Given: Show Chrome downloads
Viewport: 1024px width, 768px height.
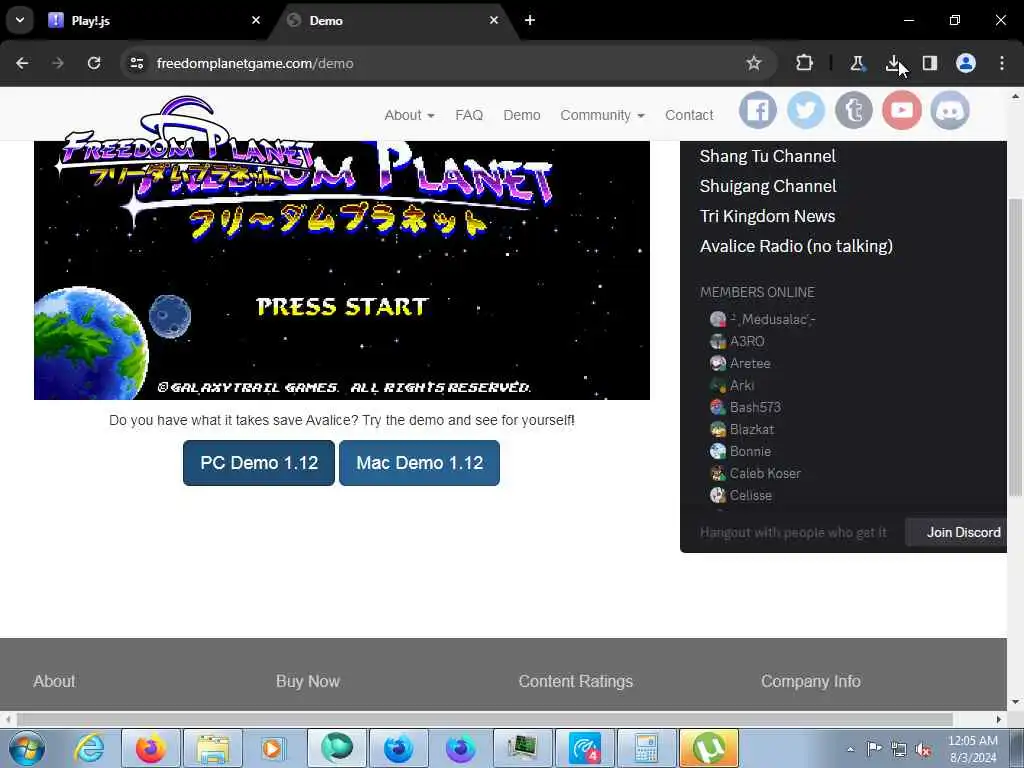Looking at the screenshot, I should pos(893,63).
